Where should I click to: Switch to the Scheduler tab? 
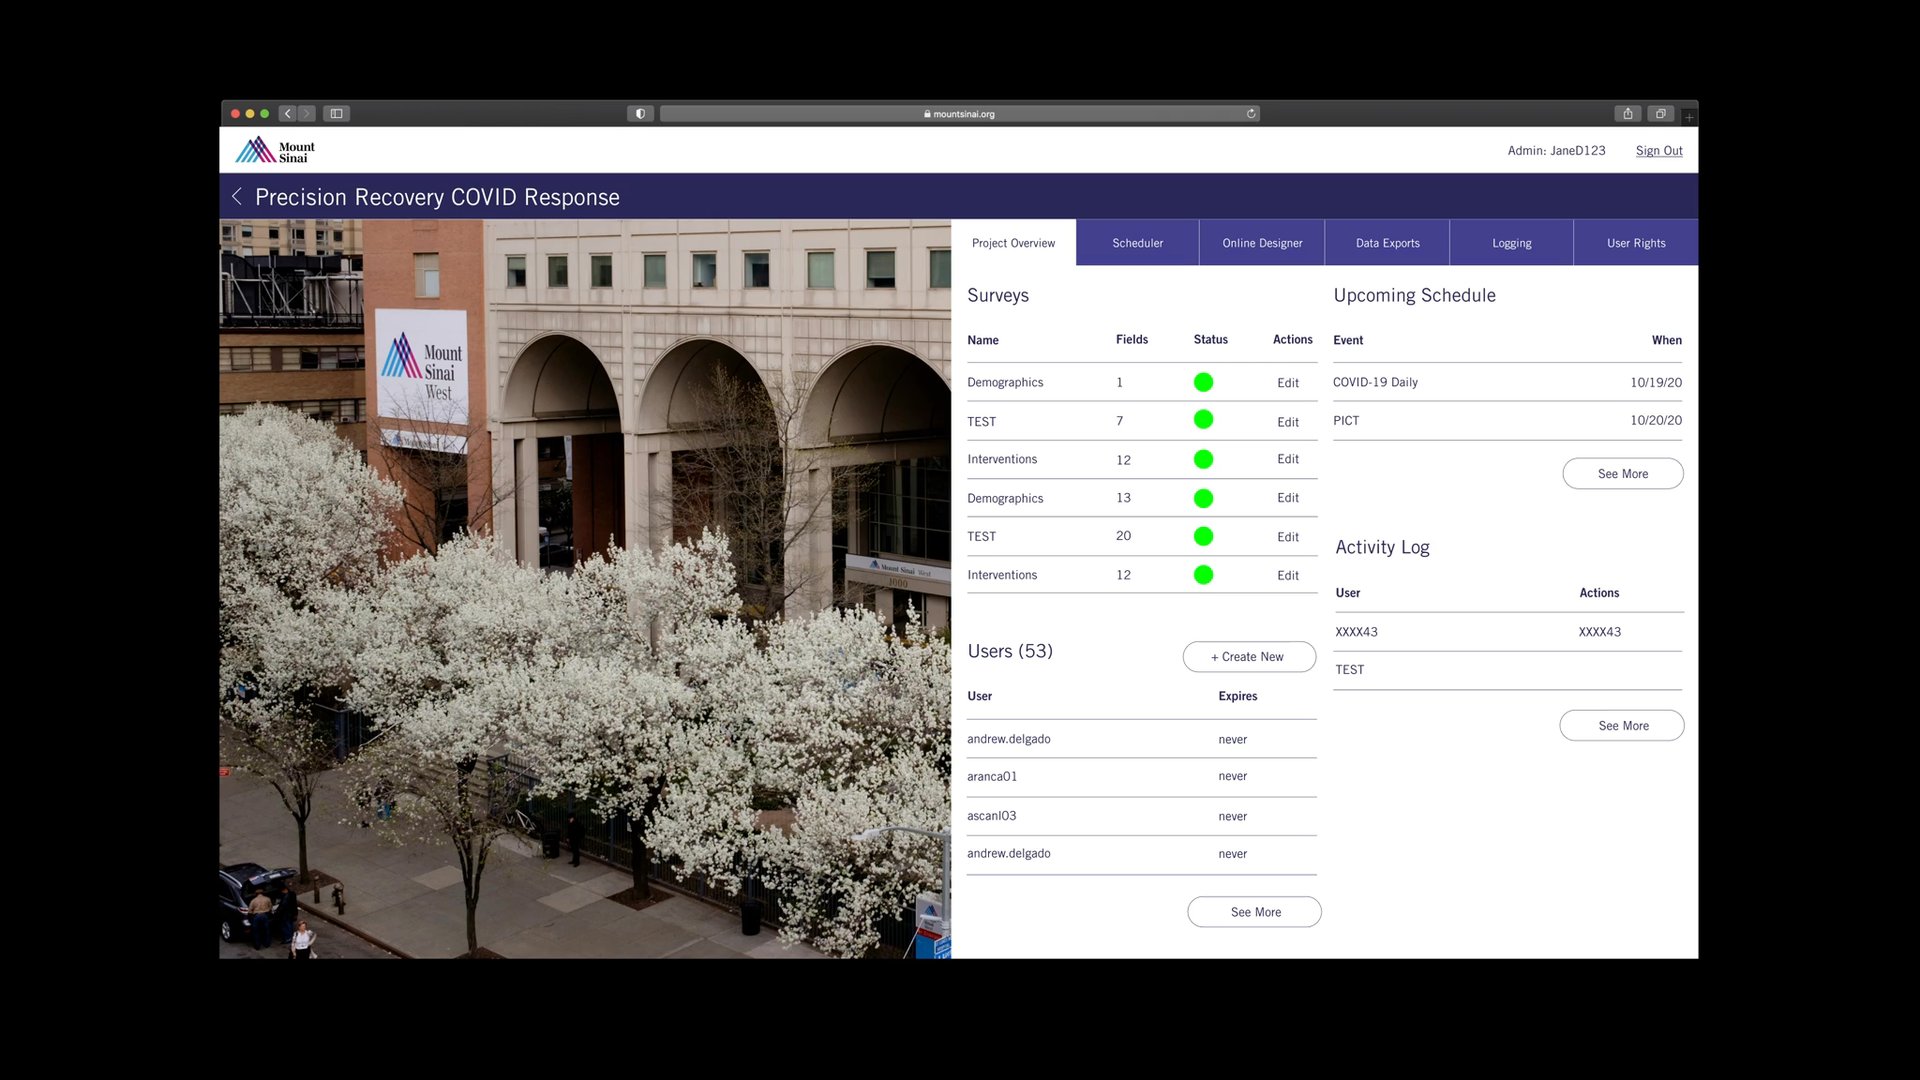(x=1137, y=243)
